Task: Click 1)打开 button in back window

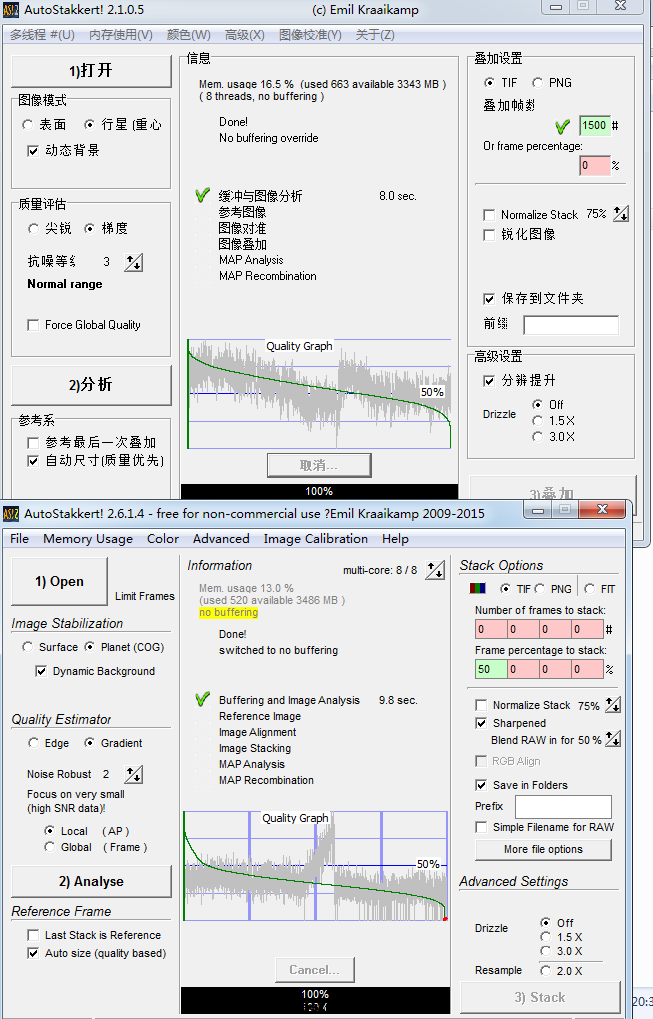Action: [91, 71]
